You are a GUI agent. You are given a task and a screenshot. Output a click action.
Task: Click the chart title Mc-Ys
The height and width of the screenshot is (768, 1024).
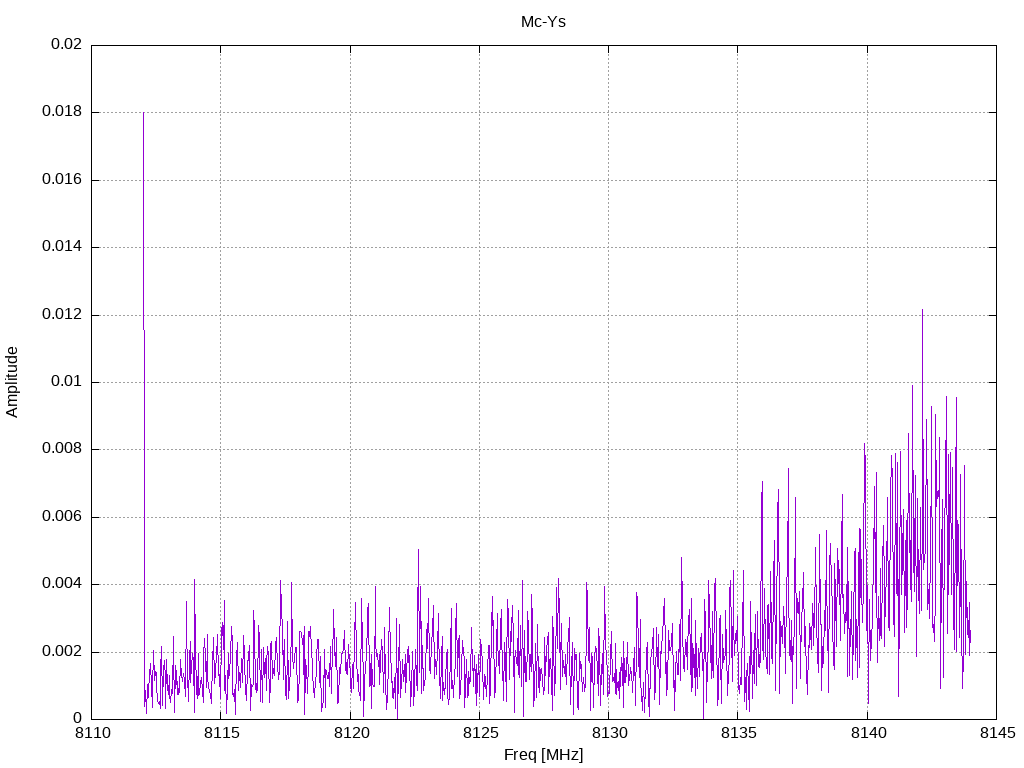point(543,21)
